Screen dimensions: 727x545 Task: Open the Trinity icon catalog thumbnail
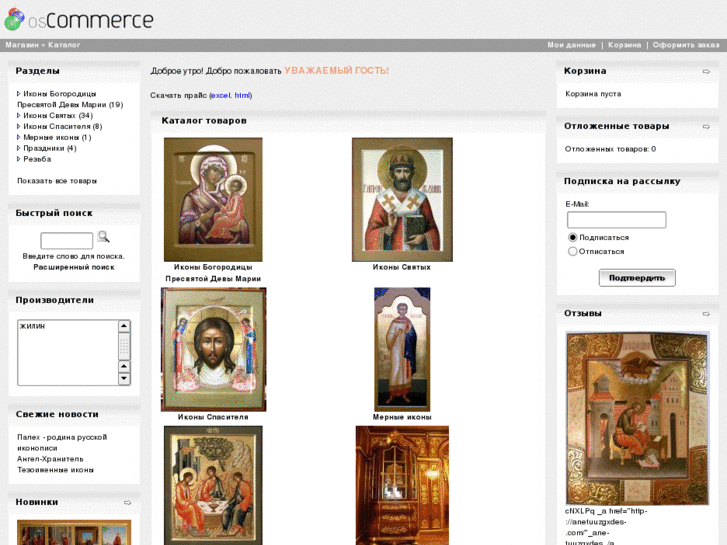coord(213,485)
